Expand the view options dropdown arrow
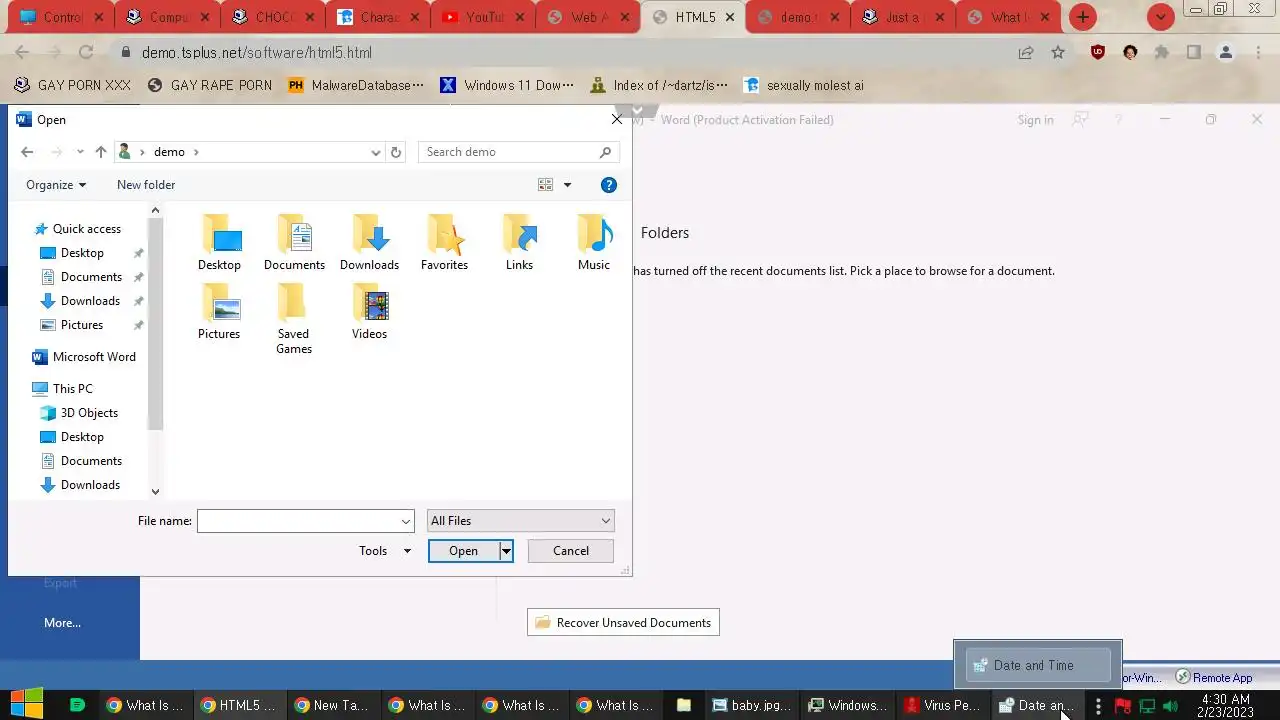The height and width of the screenshot is (720, 1280). pos(567,185)
